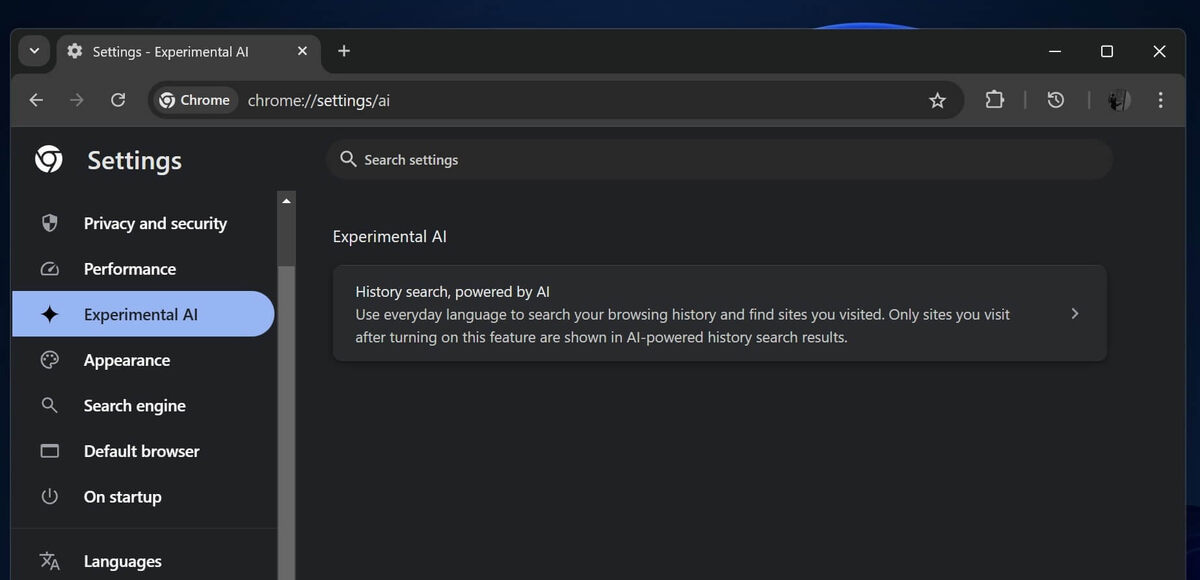Open the history clock icon in toolbar
Screen dimensions: 1200x580
click(1055, 100)
